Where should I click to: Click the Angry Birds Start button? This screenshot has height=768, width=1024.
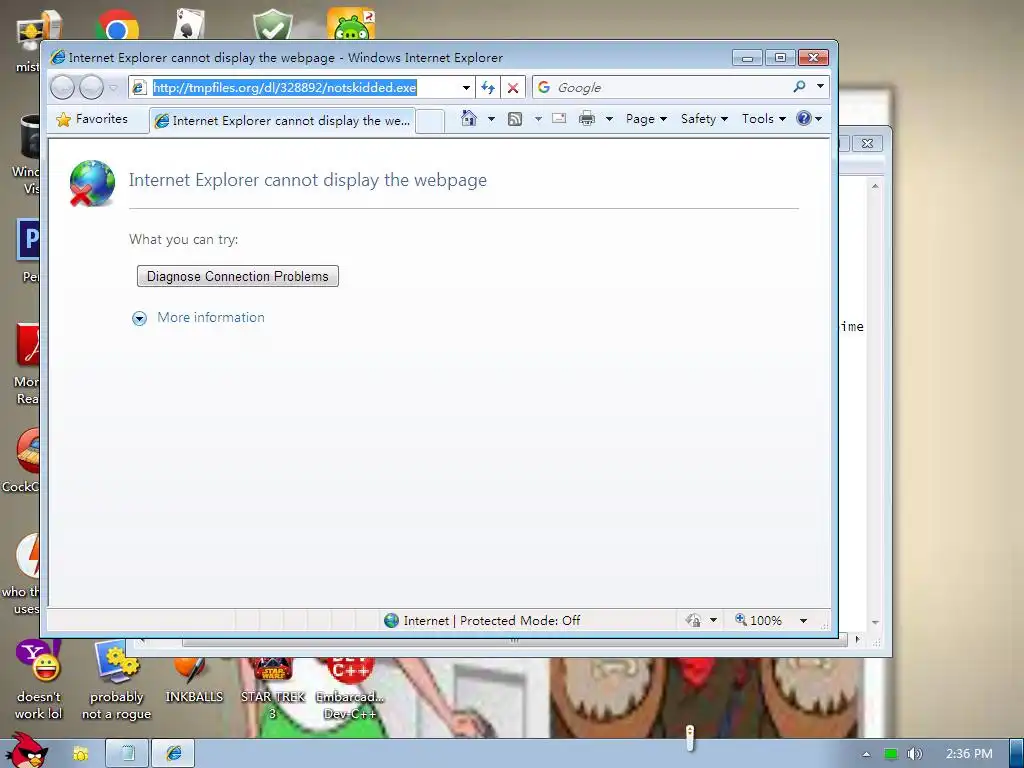pos(25,750)
